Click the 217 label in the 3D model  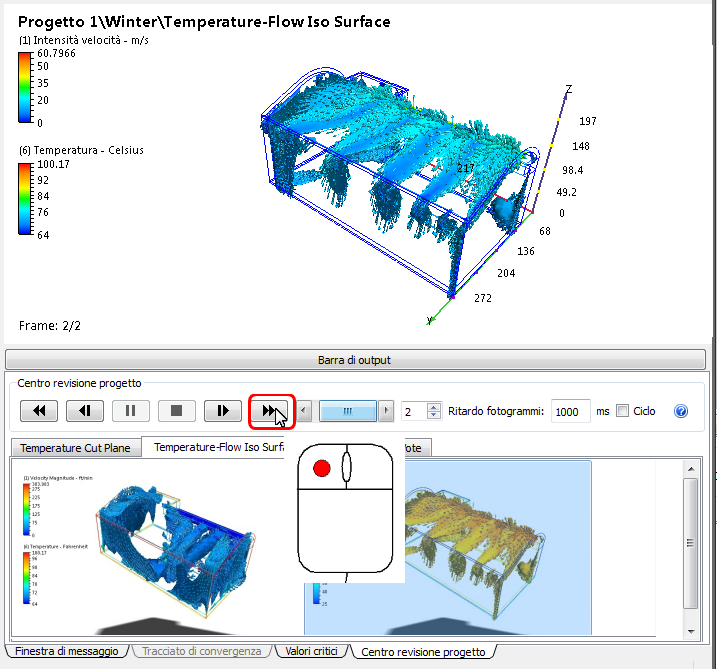point(466,168)
